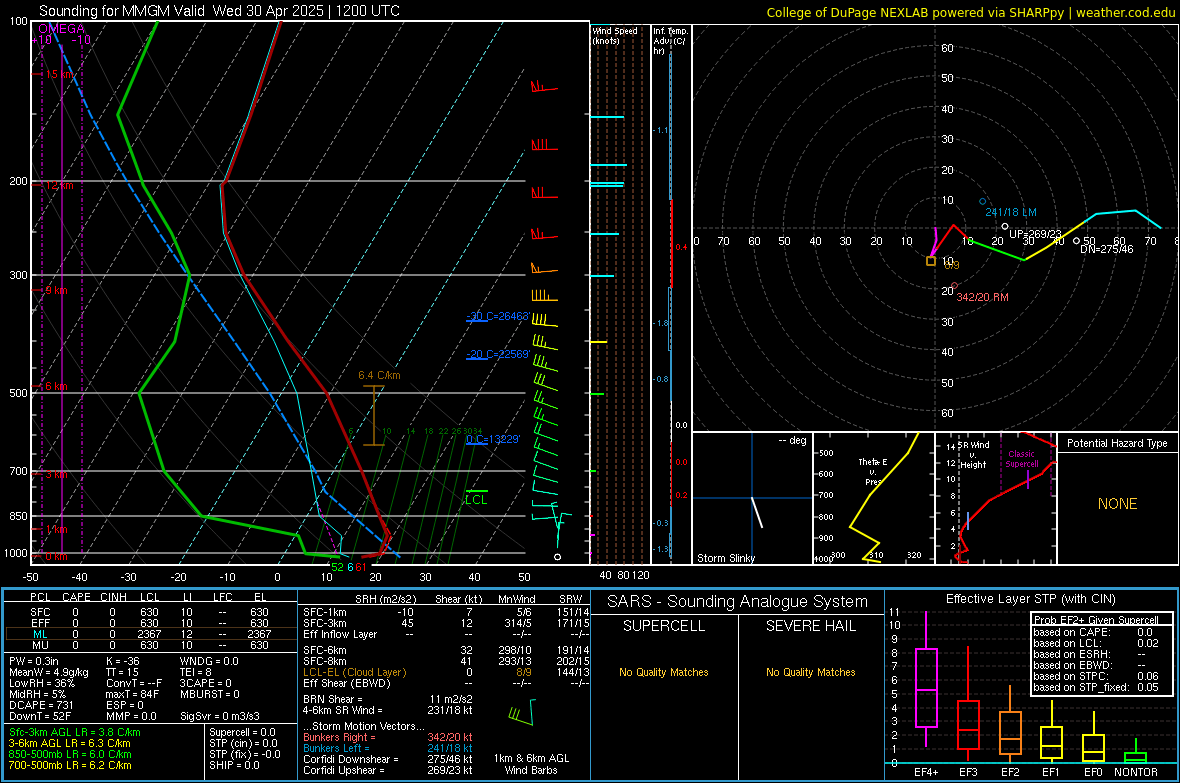1180x783 pixels.
Task: Select the green LCL marker label
Action: click(x=476, y=500)
